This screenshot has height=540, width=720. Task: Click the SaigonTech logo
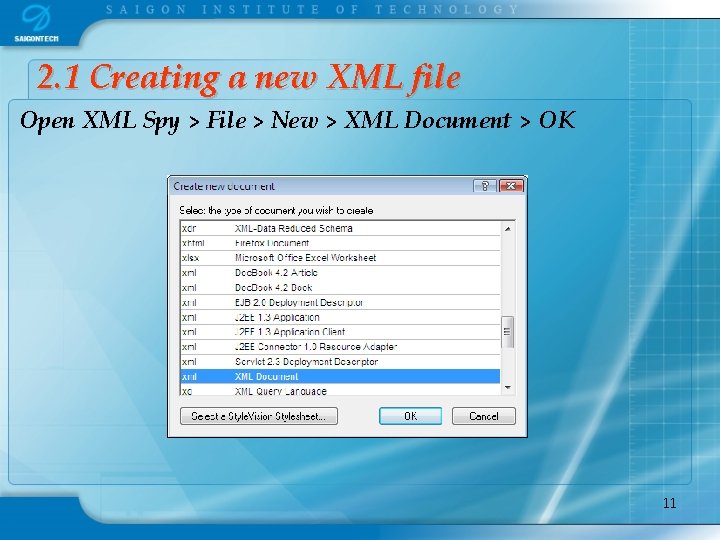36,24
